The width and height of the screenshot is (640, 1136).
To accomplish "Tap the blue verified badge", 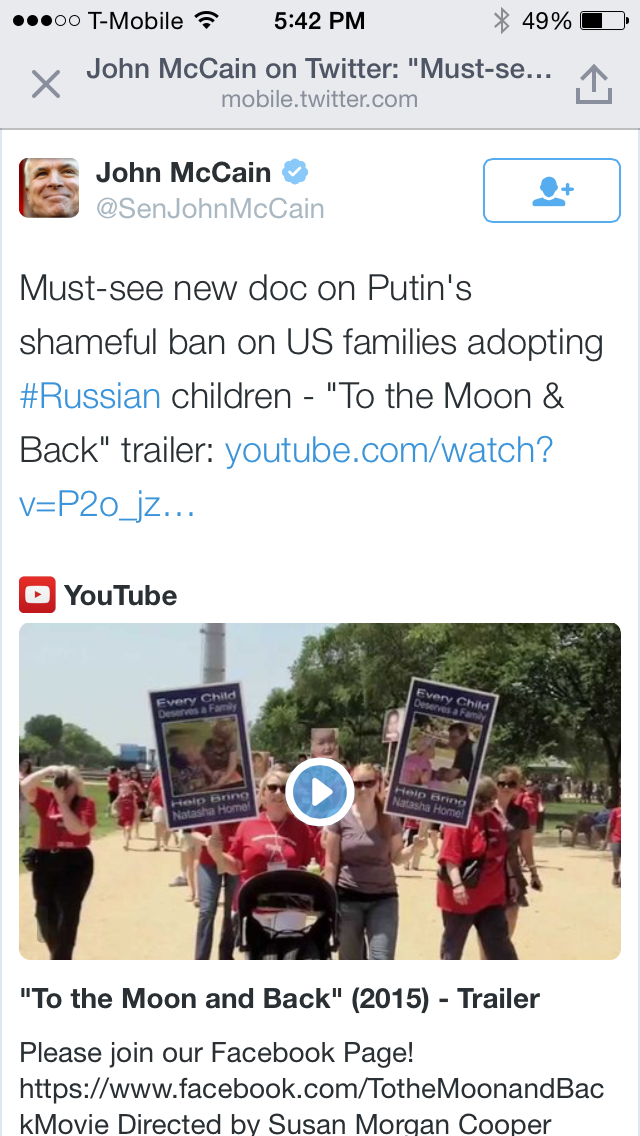I will [x=294, y=173].
